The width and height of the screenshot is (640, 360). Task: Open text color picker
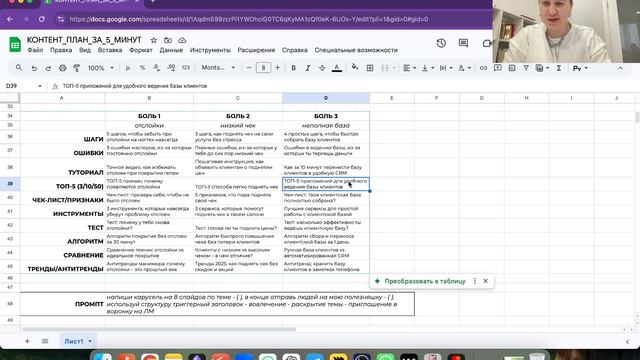[x=337, y=68]
